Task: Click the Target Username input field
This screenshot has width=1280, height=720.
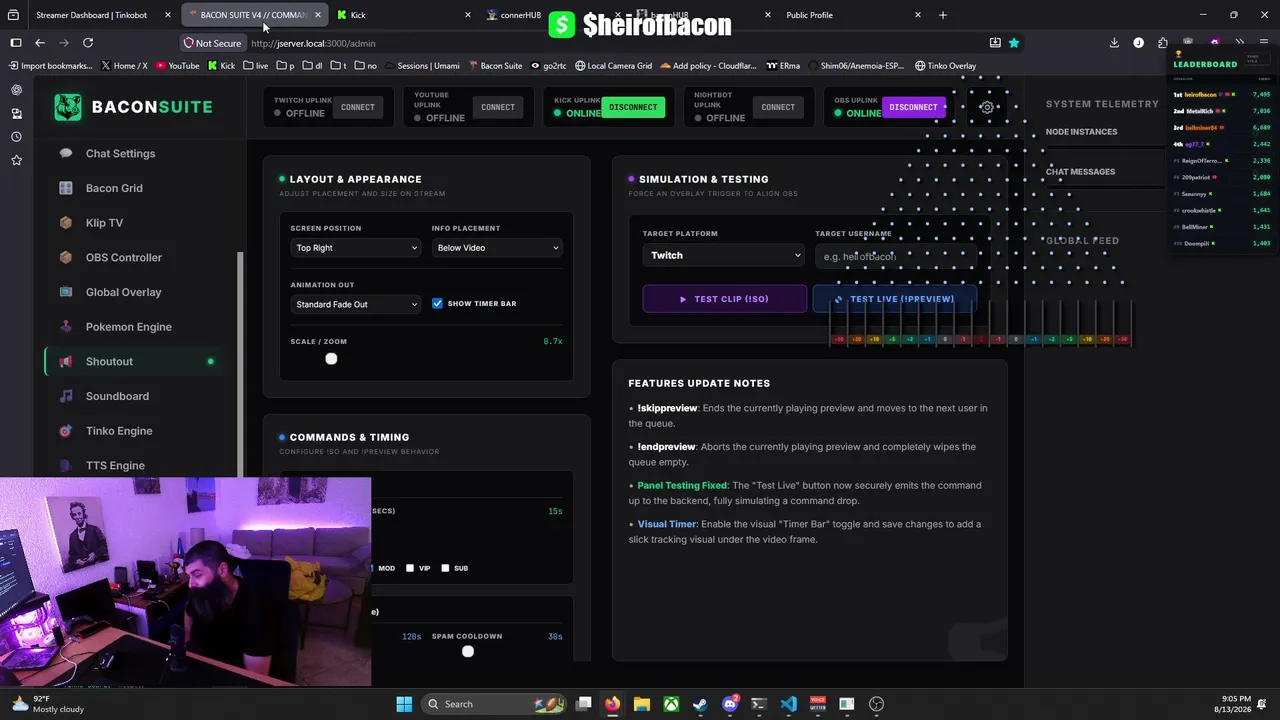Action: (894, 256)
